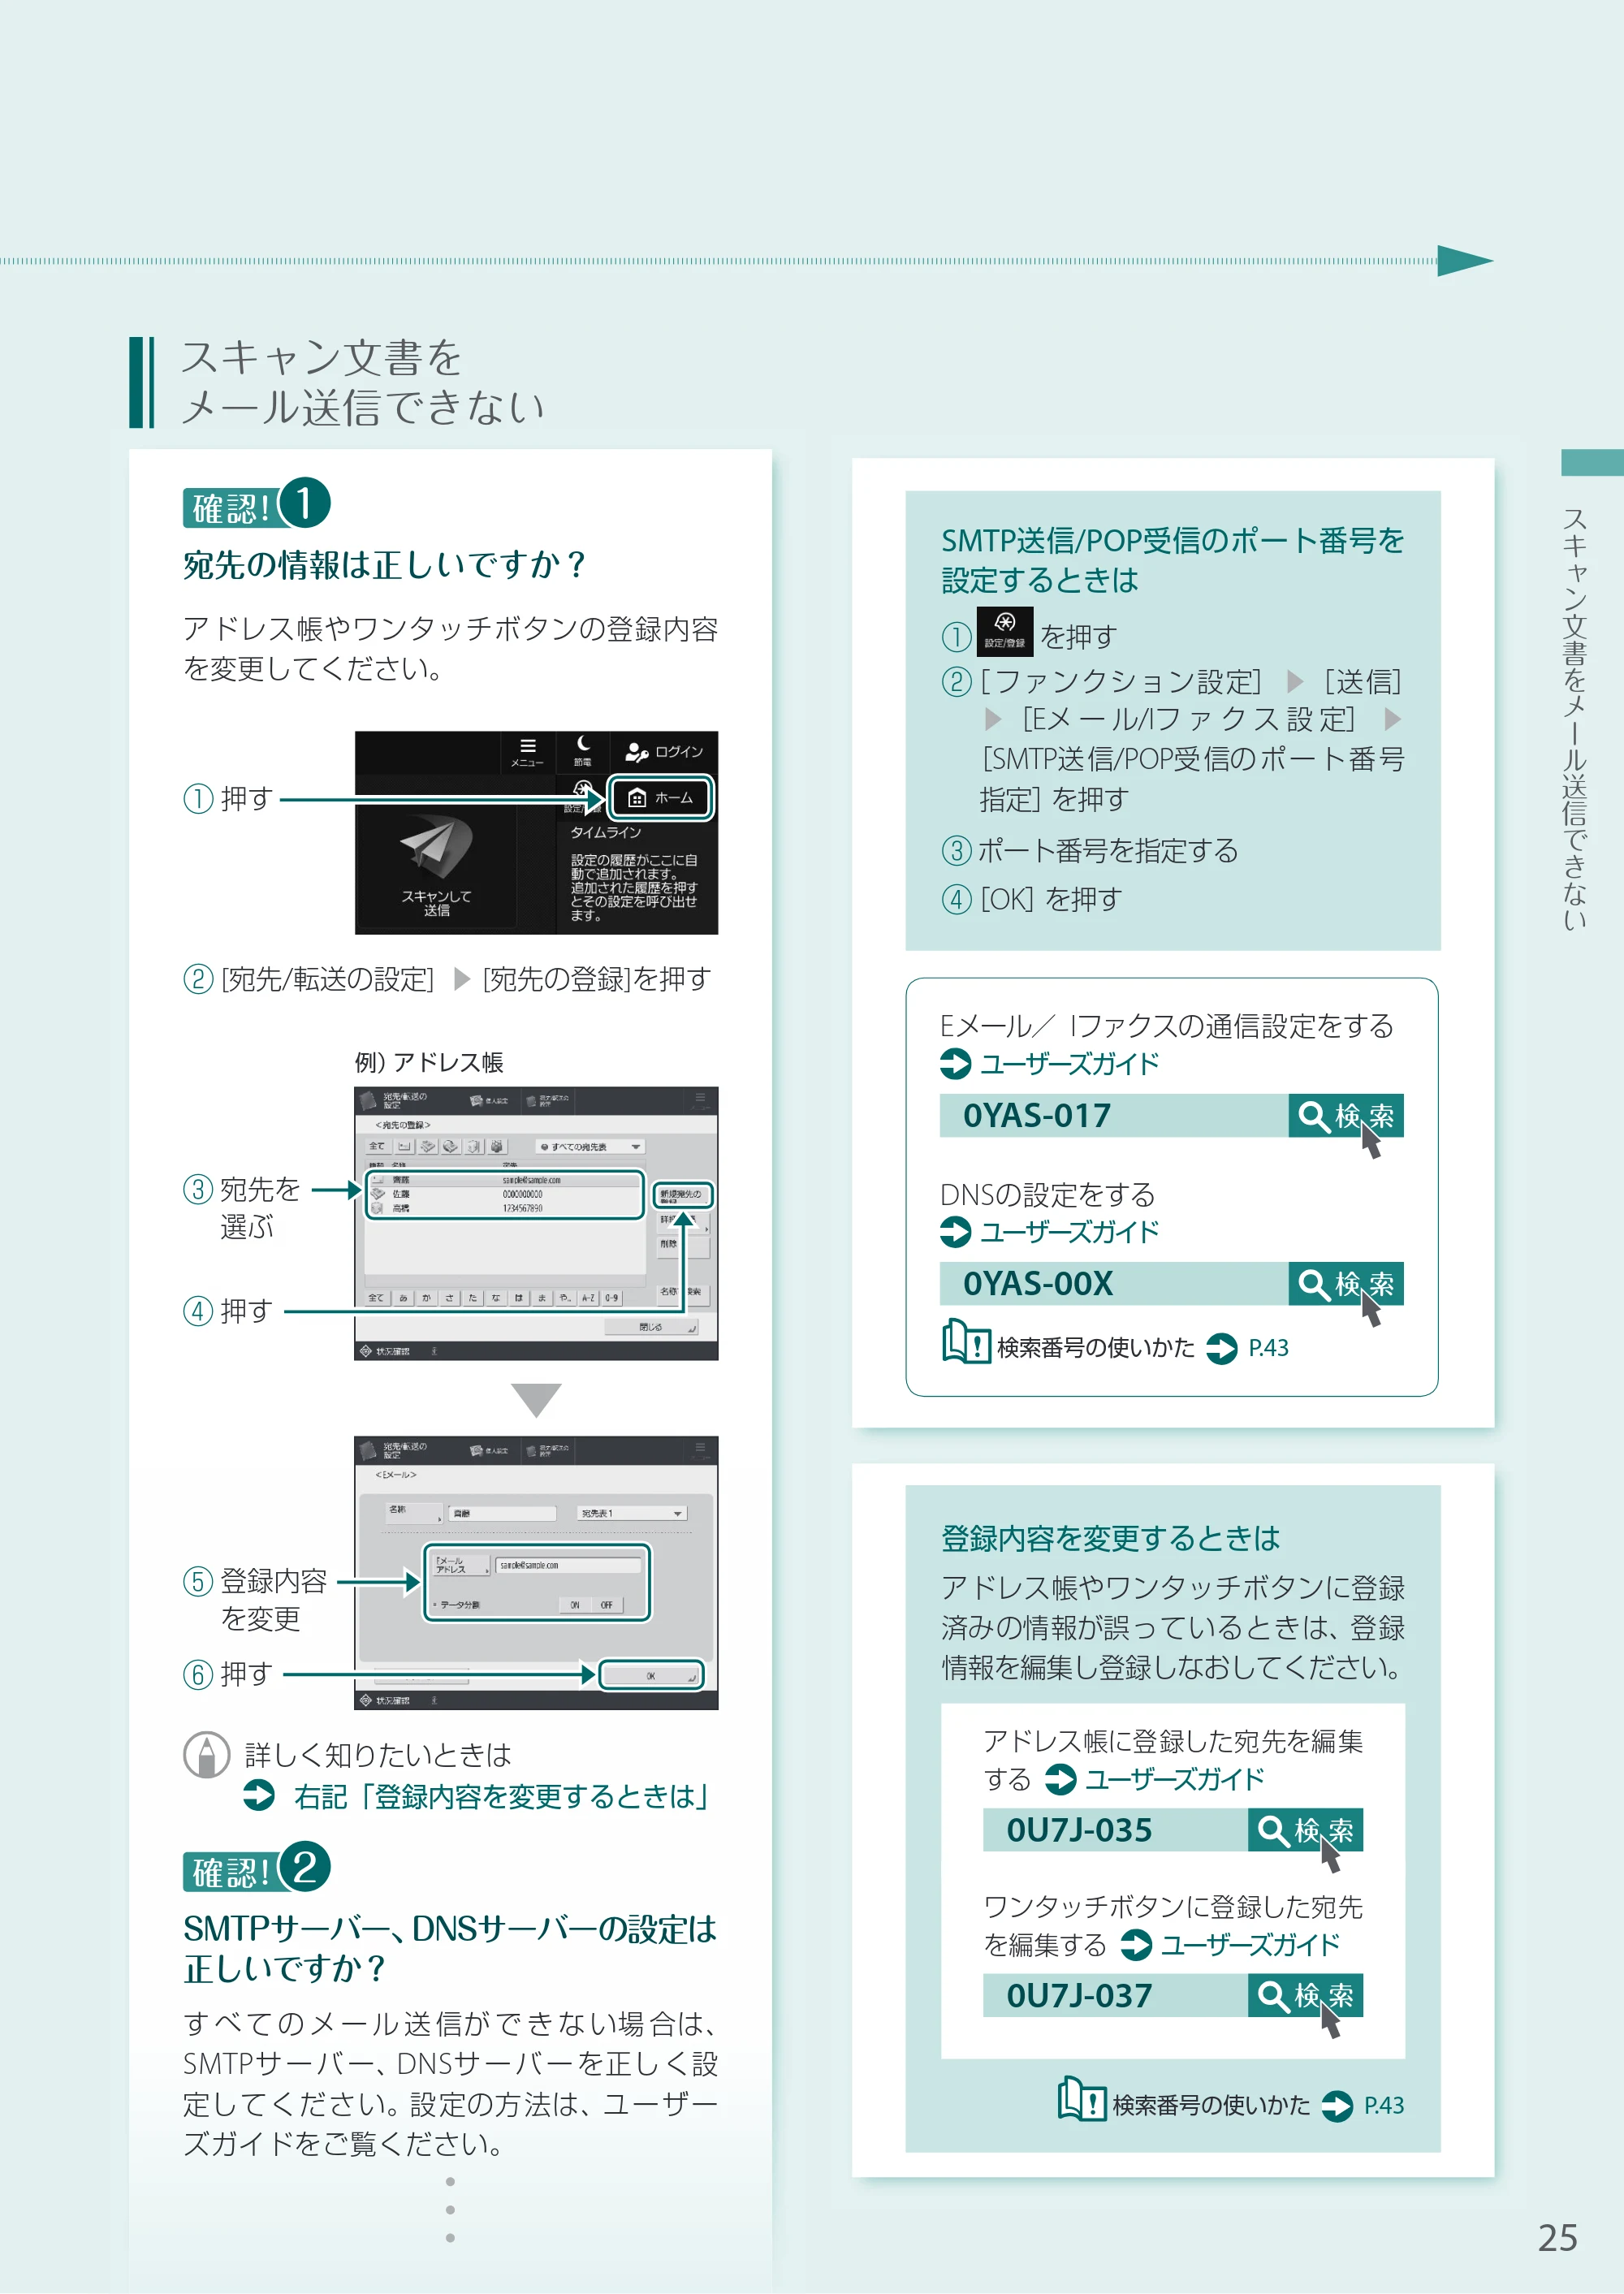Tap the OK button in Eメール screen

pos(651,1676)
